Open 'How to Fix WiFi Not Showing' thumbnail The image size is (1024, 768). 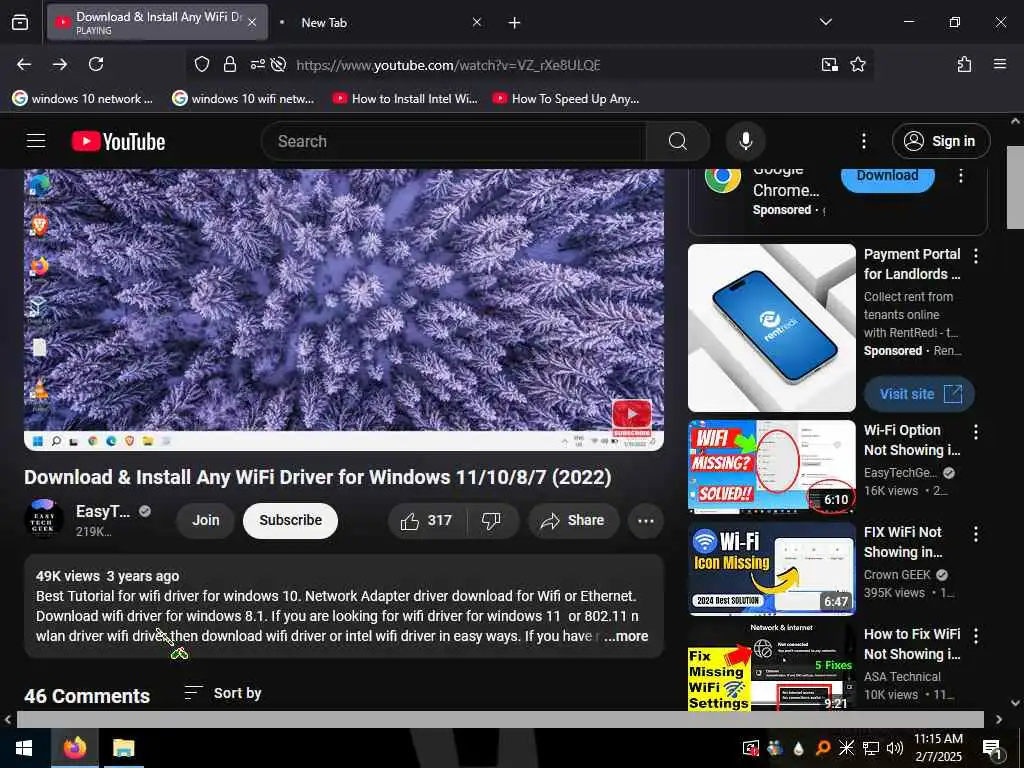tap(772, 667)
